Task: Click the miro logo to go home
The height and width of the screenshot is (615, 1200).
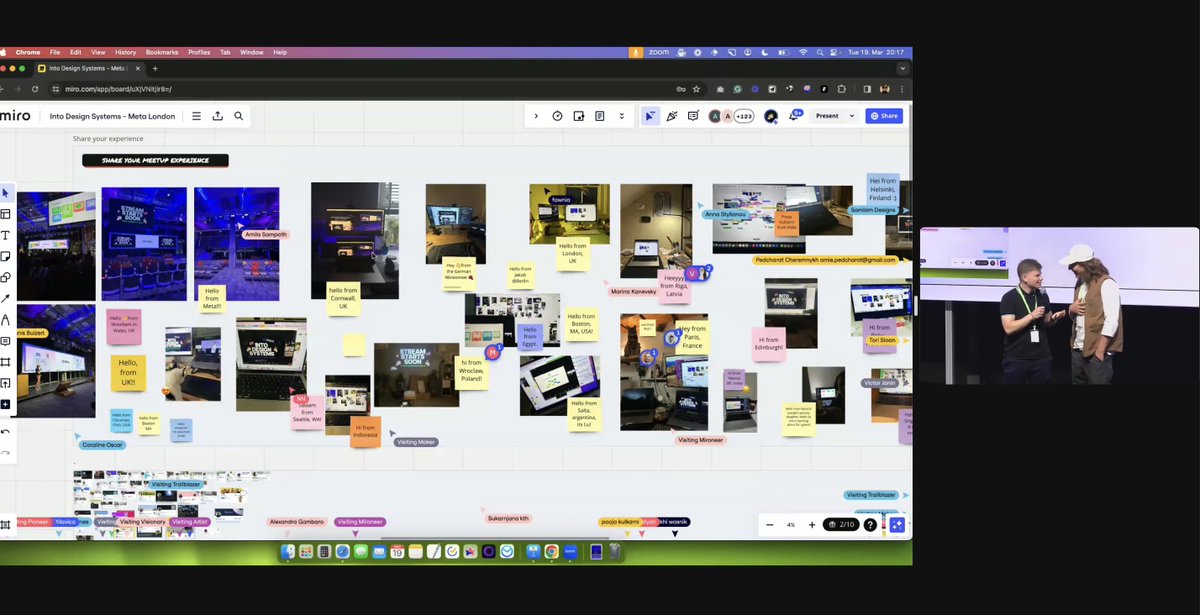Action: click(15, 116)
